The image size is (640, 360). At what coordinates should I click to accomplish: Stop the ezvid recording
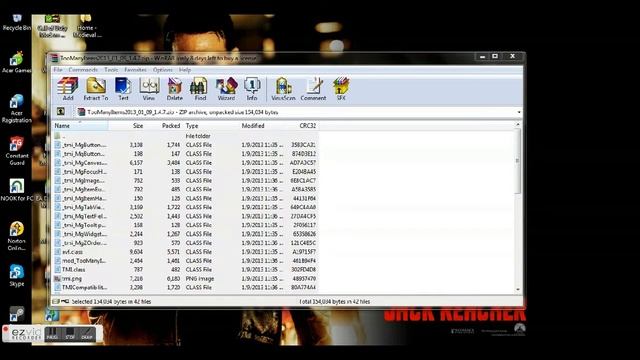70,333
